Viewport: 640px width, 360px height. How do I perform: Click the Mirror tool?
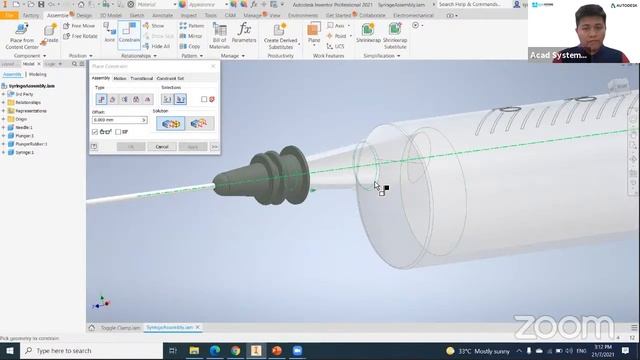pyautogui.click(x=191, y=36)
